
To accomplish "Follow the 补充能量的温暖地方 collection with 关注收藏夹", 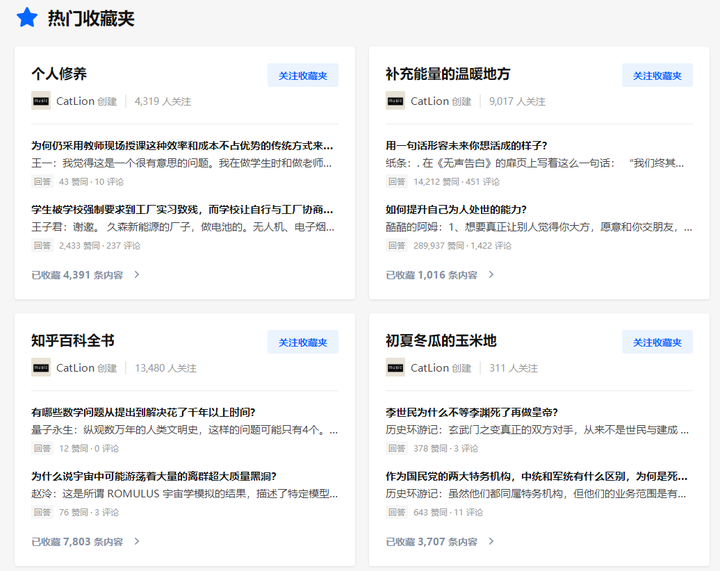I will coord(658,75).
